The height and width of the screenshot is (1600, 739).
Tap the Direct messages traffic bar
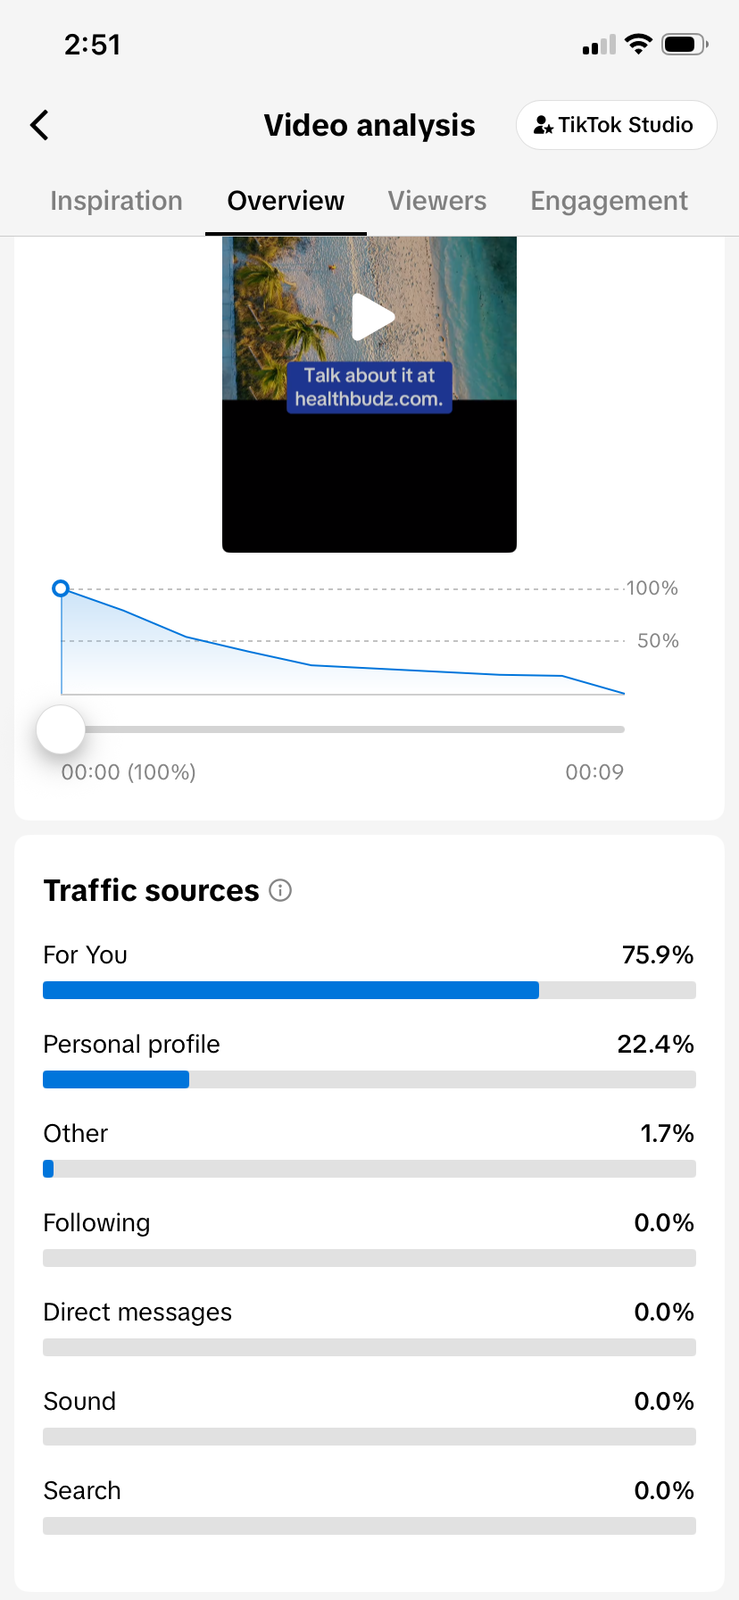click(x=369, y=1347)
